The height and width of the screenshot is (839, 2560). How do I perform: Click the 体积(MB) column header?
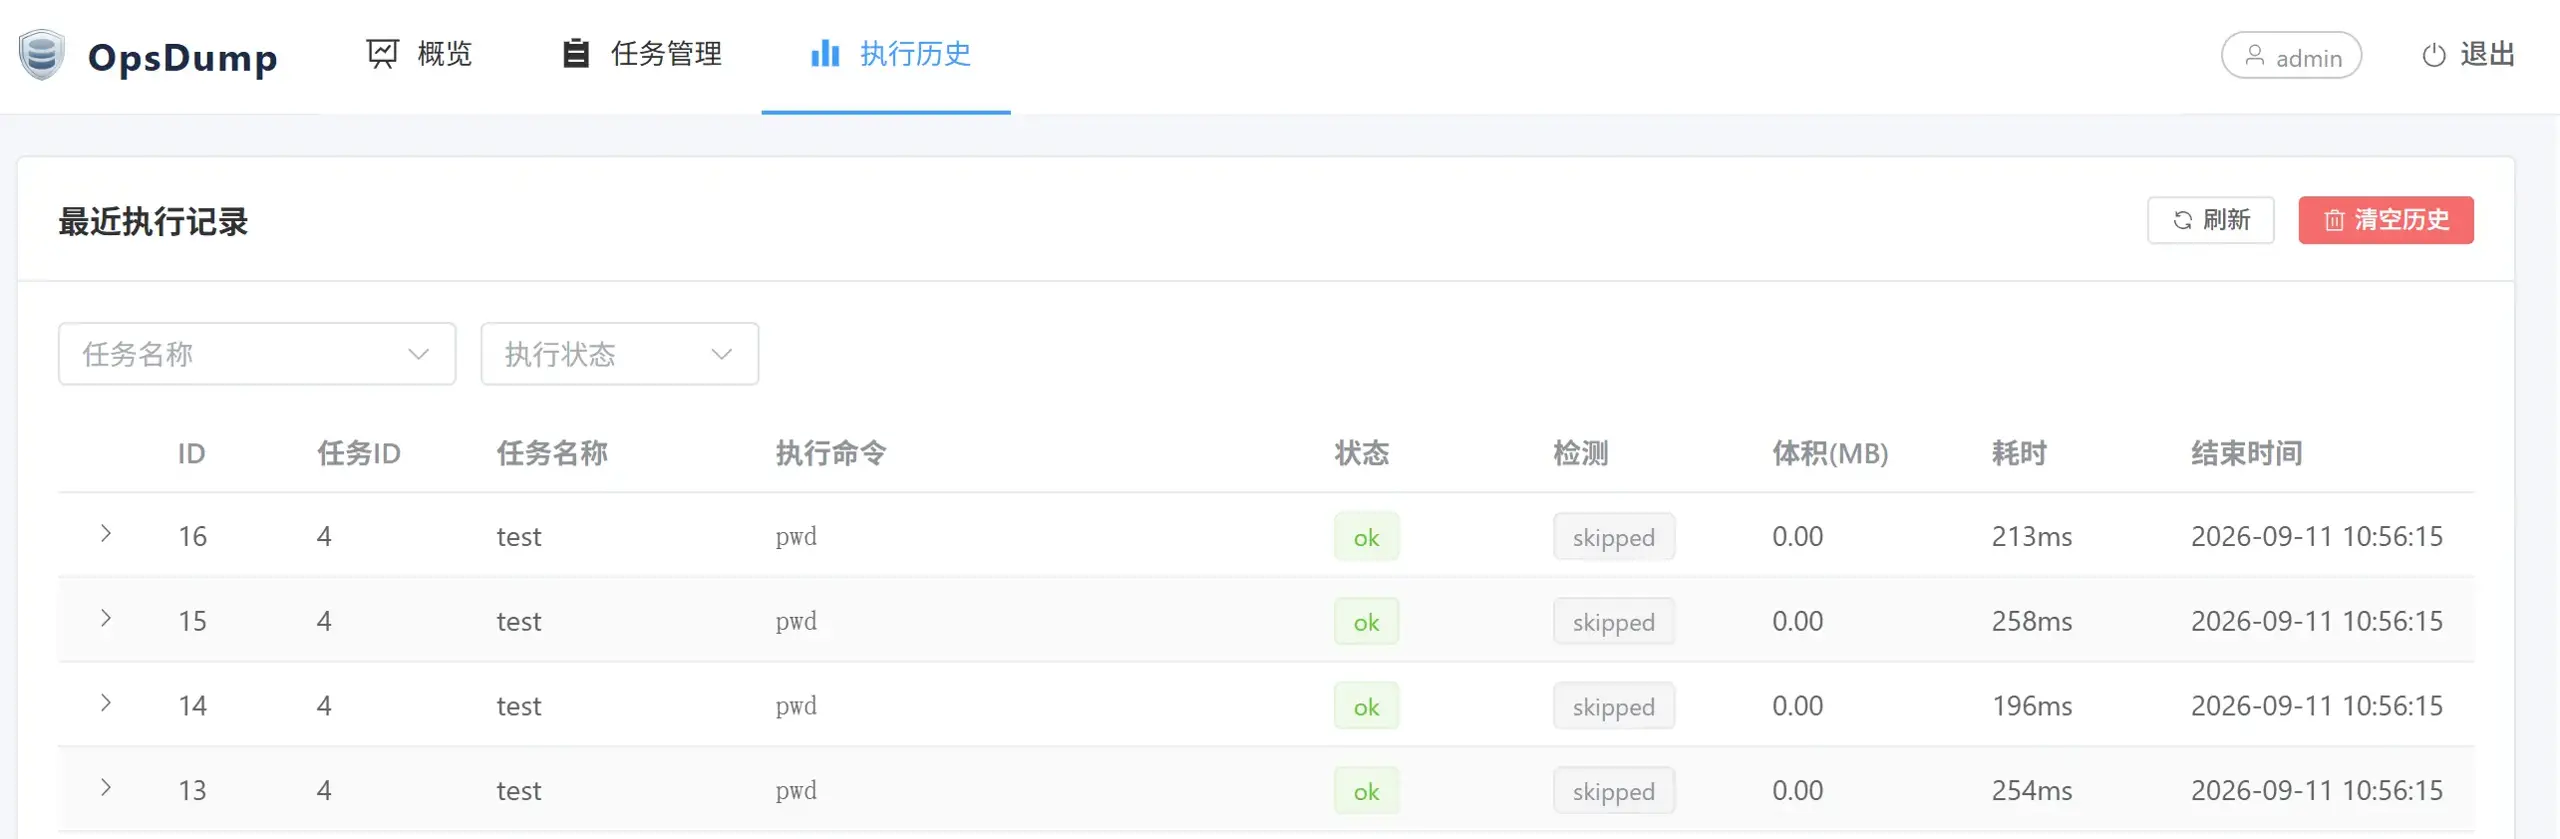pos(1830,454)
